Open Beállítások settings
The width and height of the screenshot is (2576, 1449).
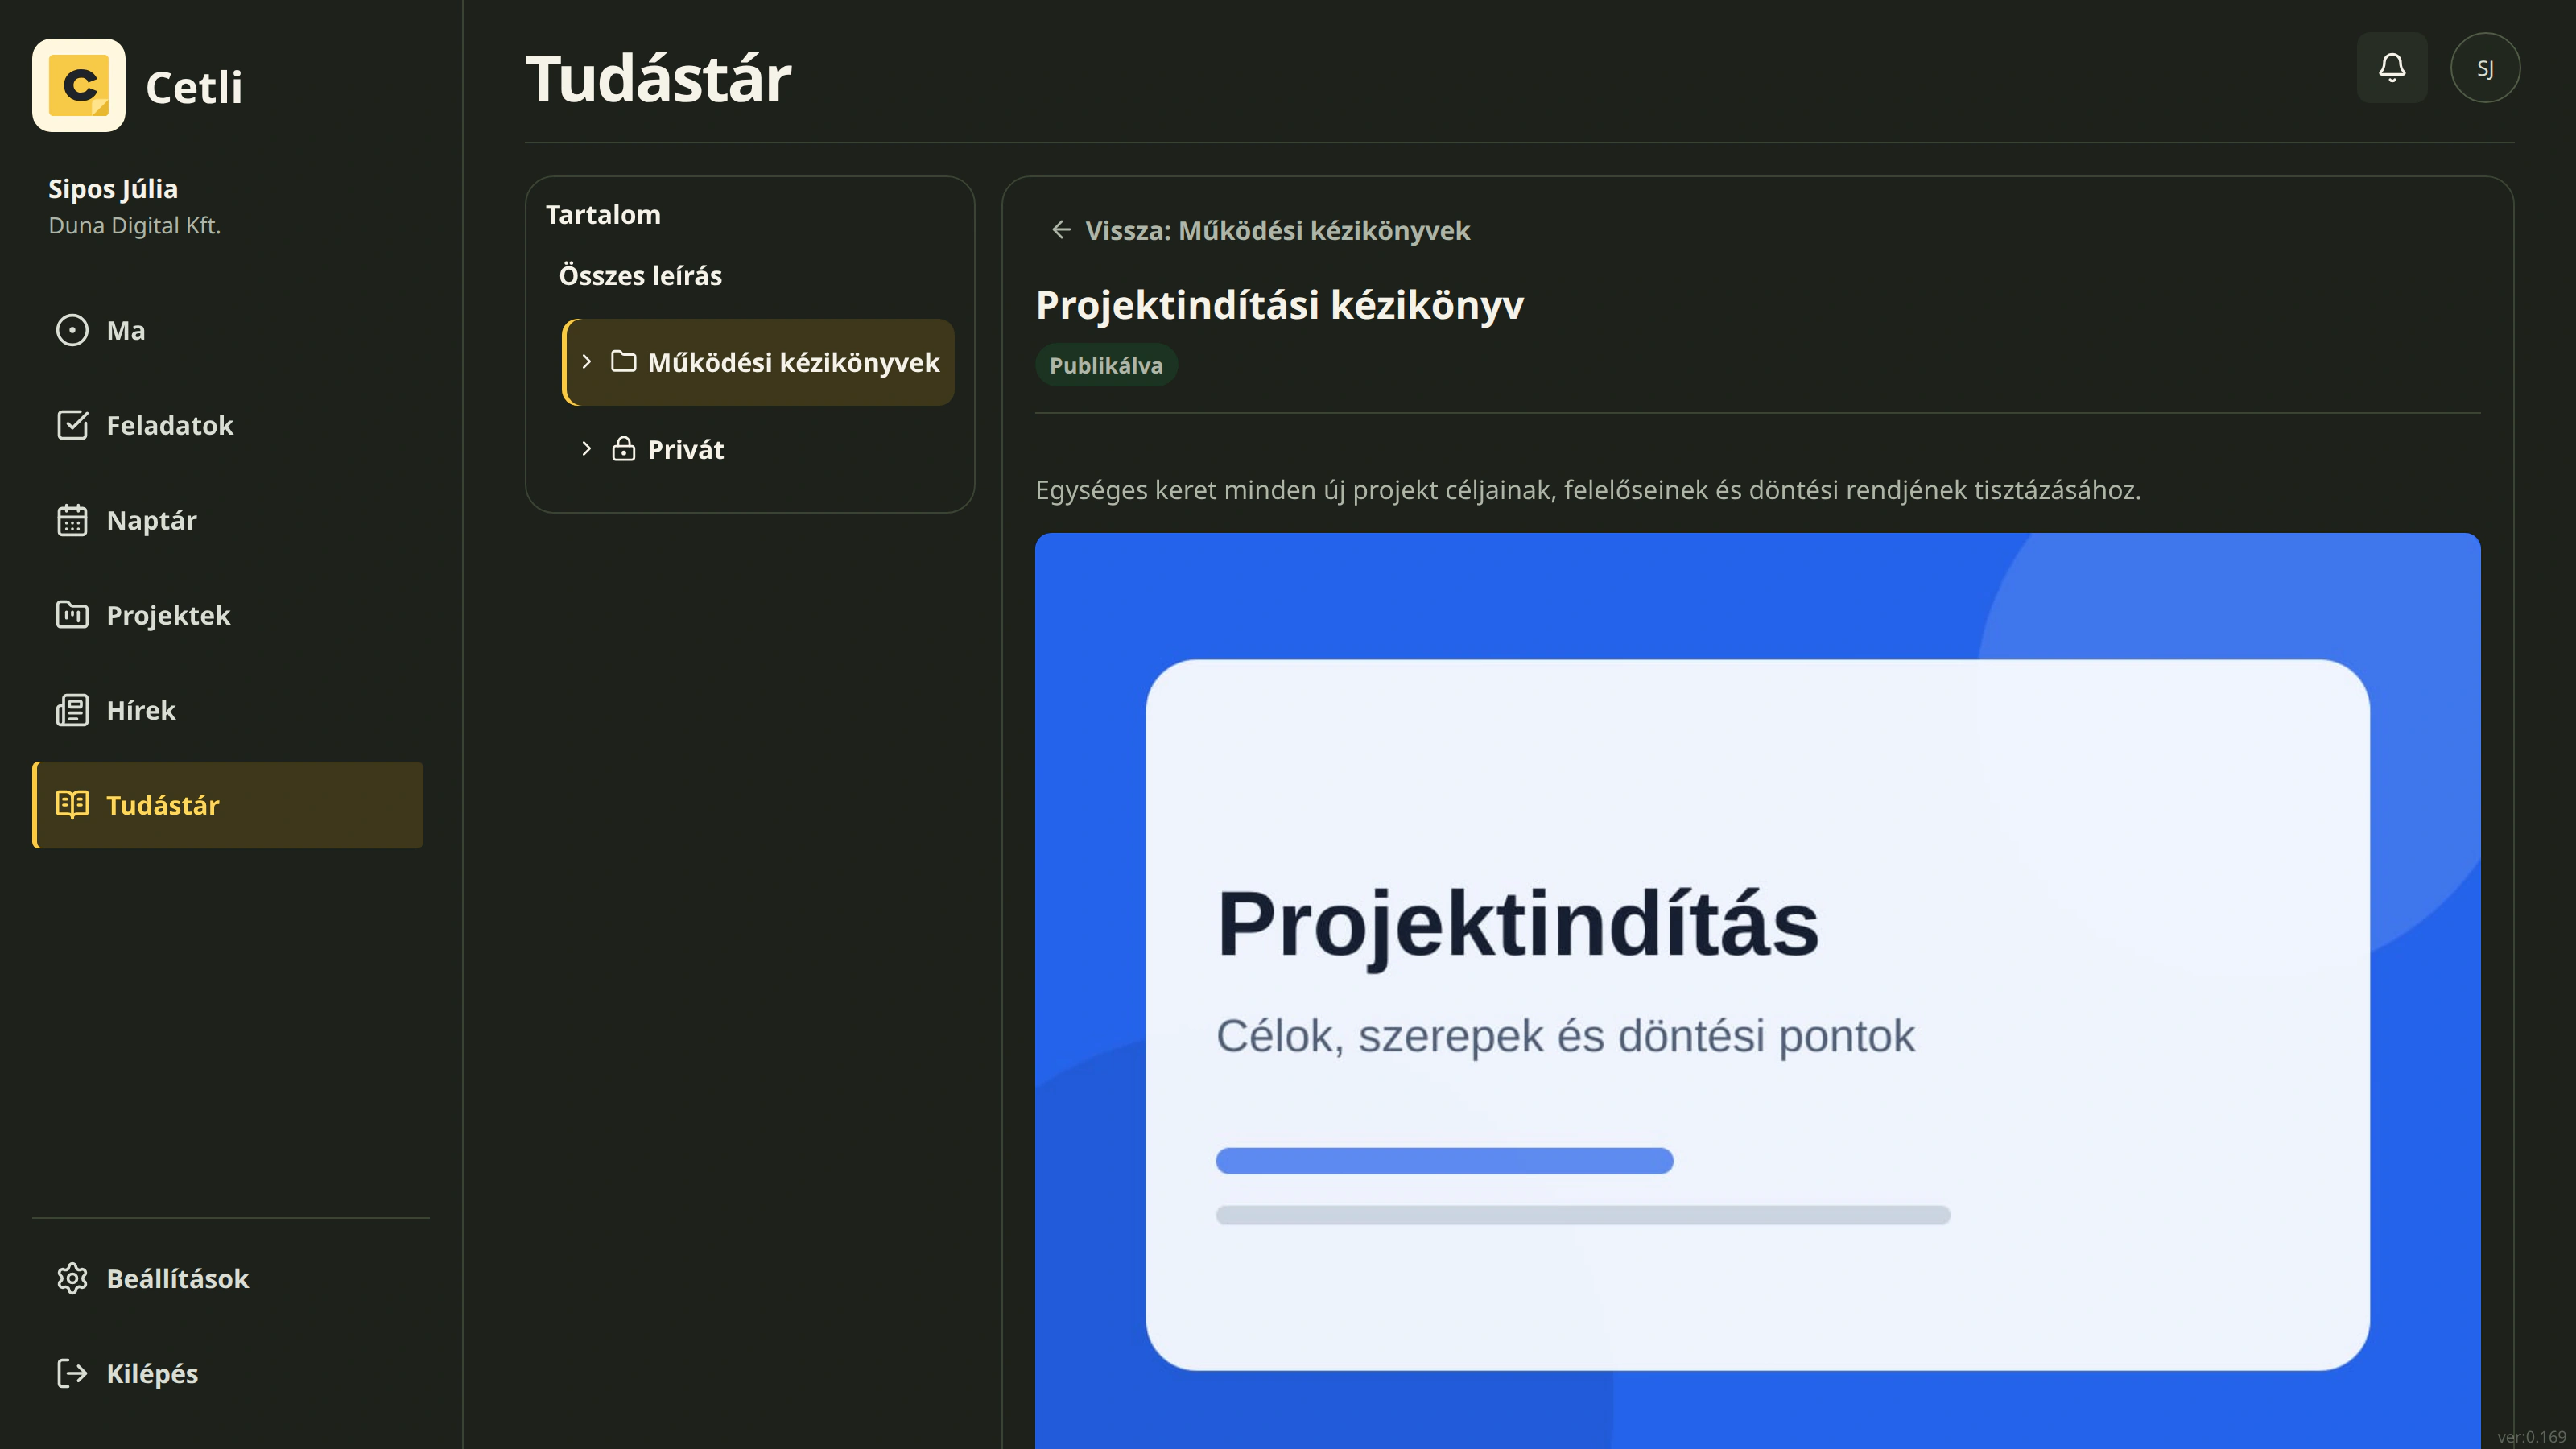(x=228, y=1279)
